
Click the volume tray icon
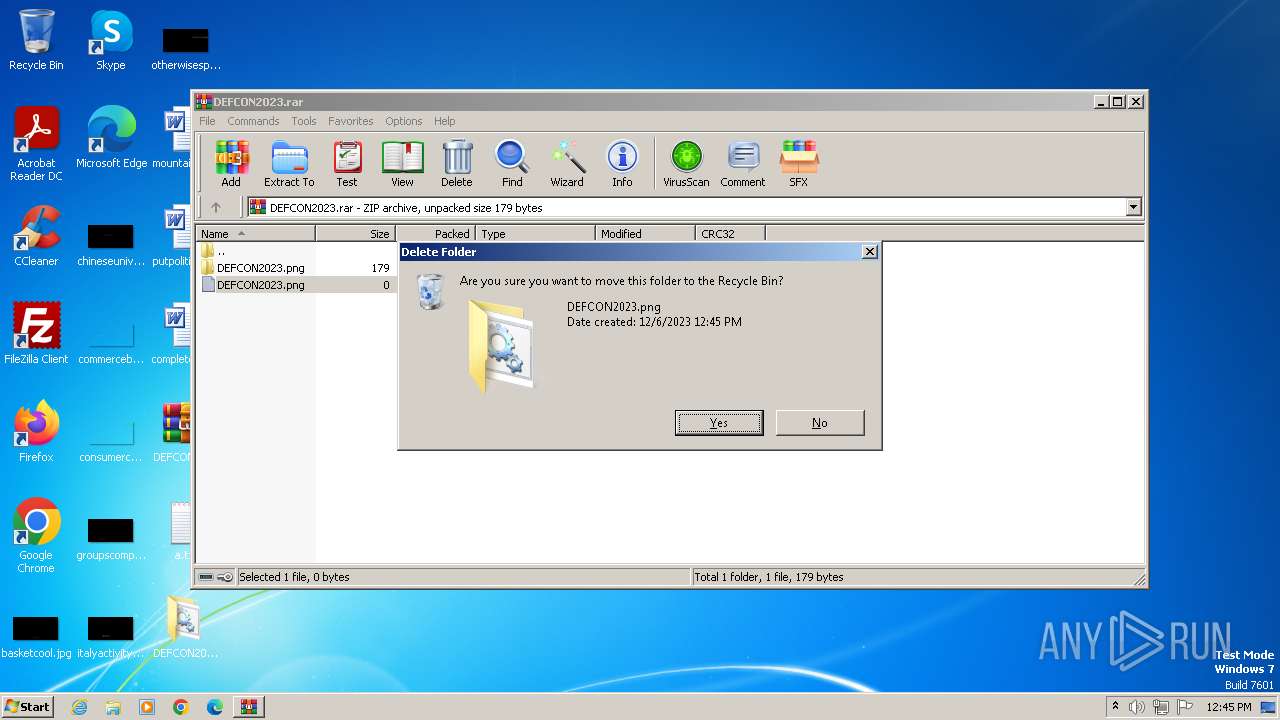coord(1137,707)
